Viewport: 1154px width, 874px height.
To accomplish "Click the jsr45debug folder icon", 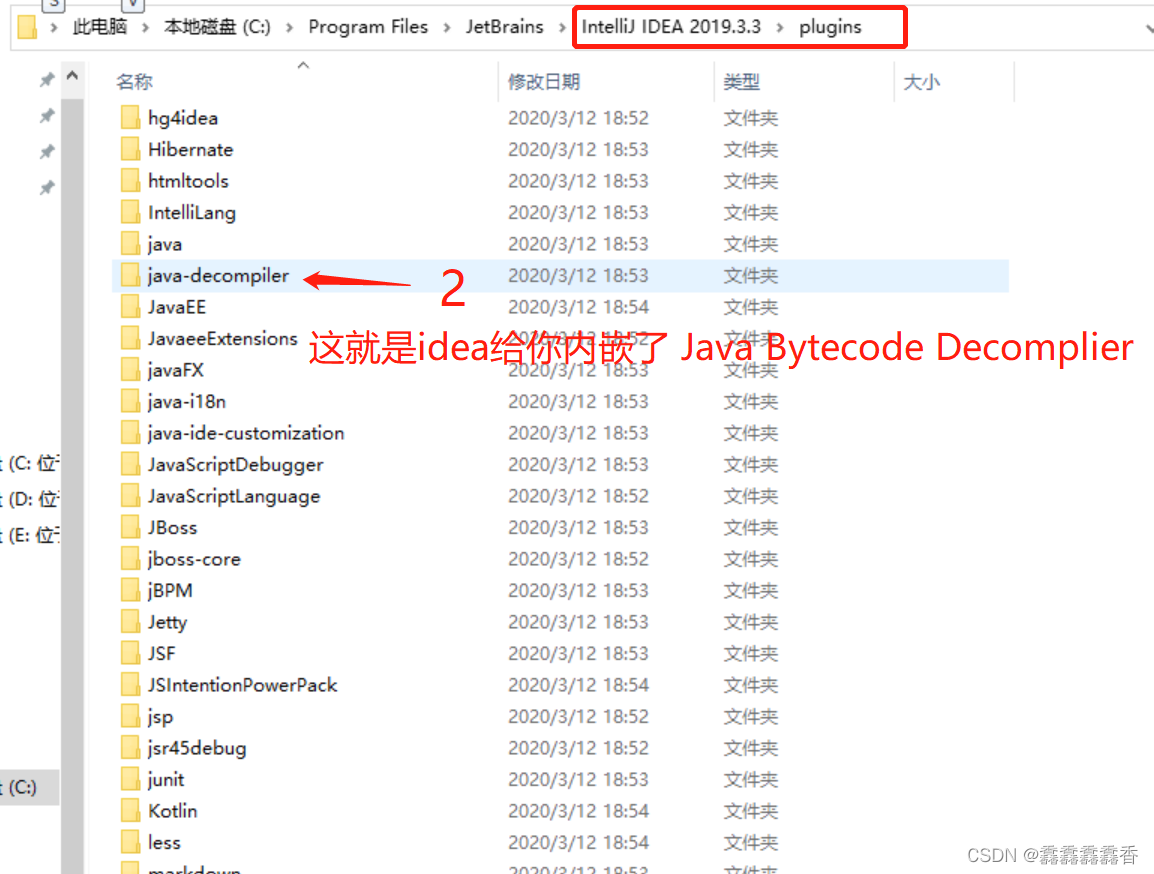I will point(130,748).
